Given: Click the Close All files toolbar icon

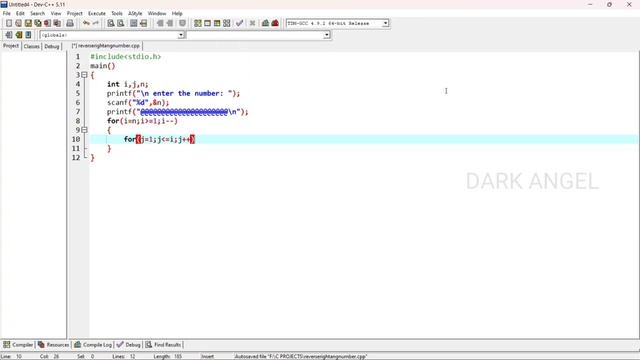Looking at the screenshot, I should click(58, 23).
